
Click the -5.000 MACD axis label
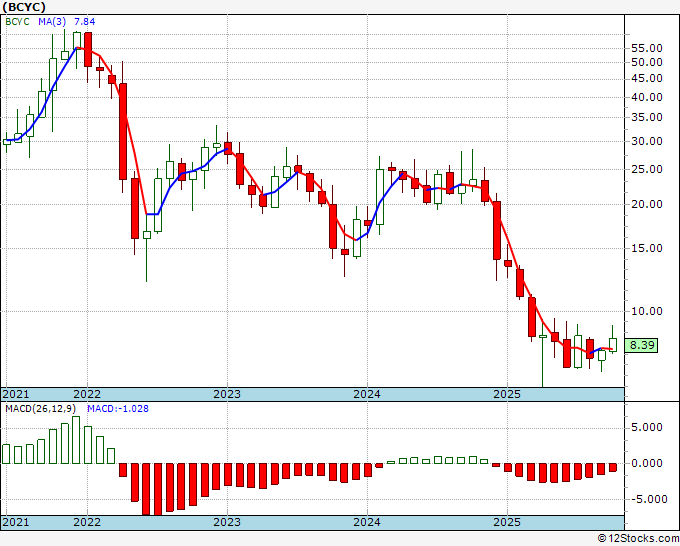(x=646, y=500)
